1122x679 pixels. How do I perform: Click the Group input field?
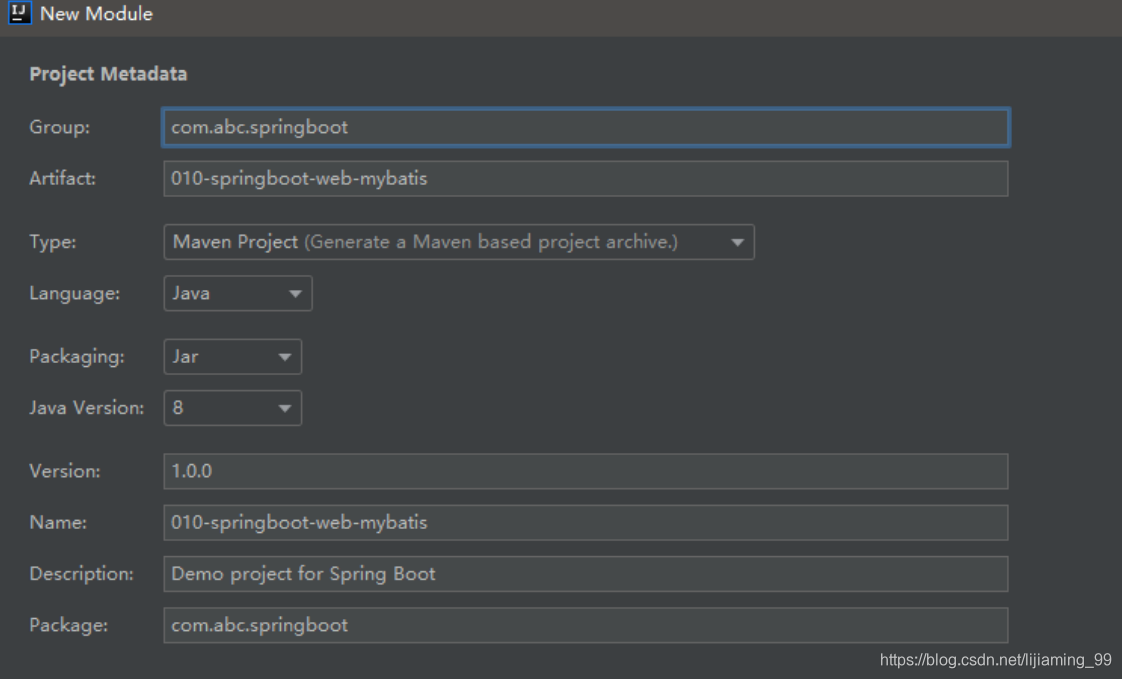[x=586, y=127]
